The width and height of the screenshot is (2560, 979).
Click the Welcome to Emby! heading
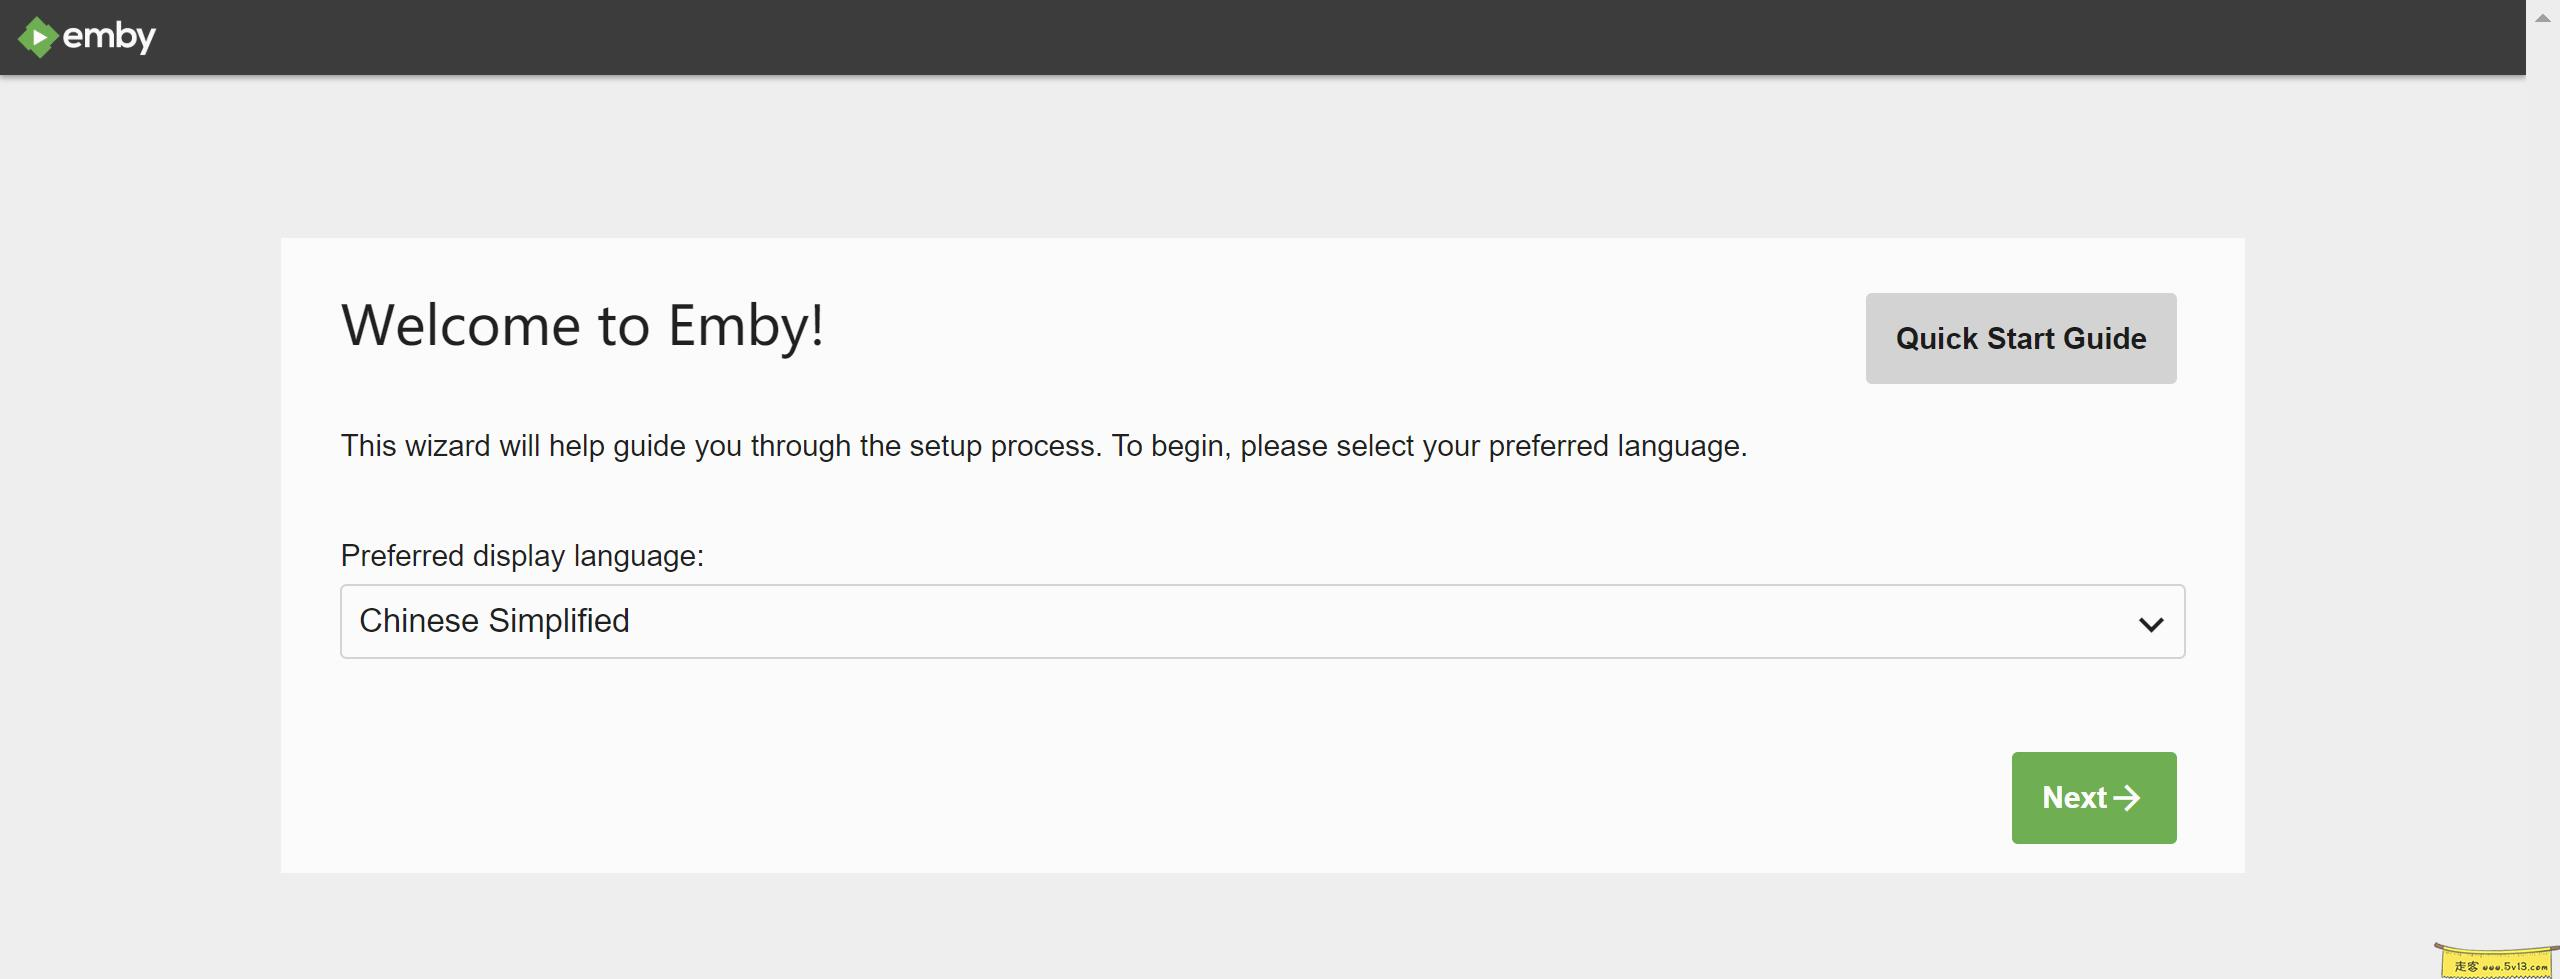click(x=582, y=325)
